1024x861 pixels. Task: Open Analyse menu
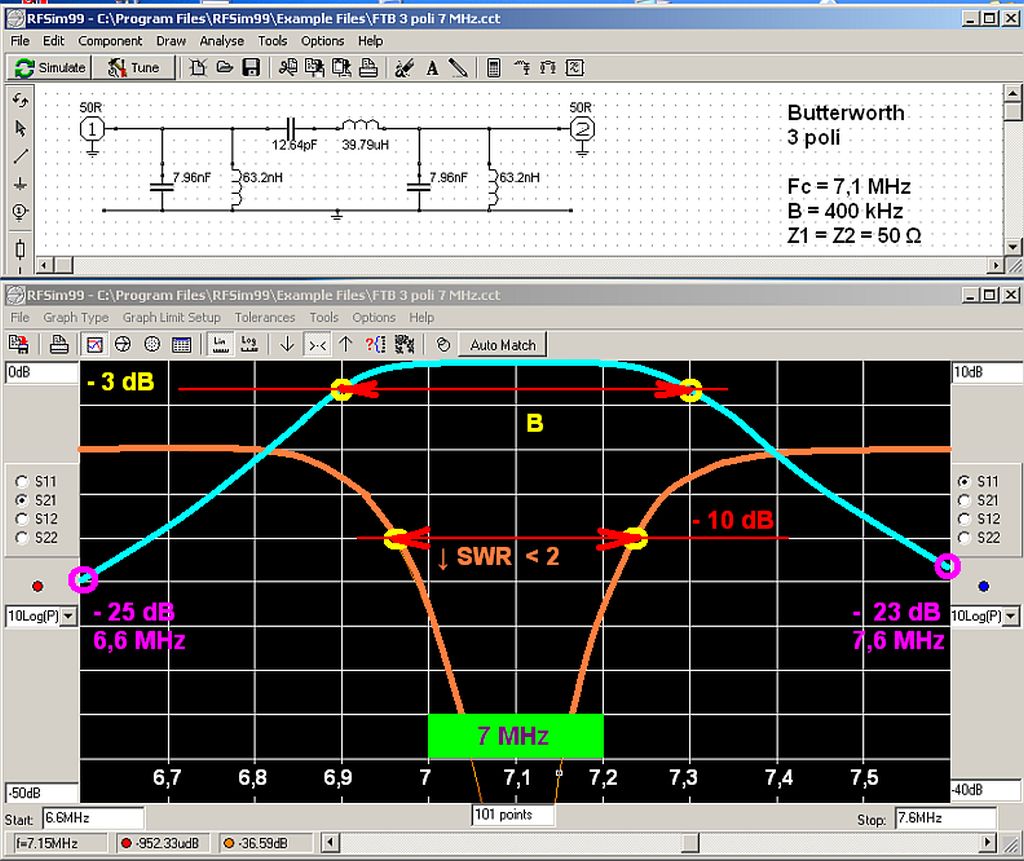pos(221,41)
